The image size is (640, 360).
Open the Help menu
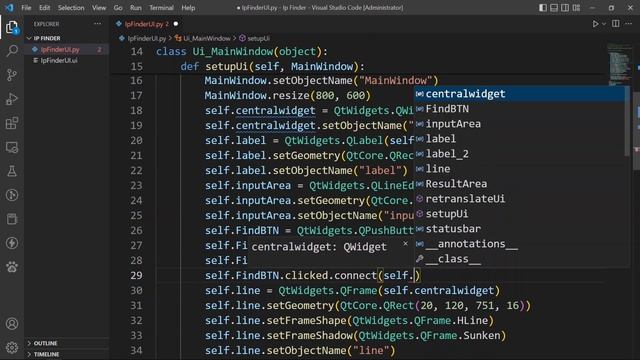(x=188, y=8)
